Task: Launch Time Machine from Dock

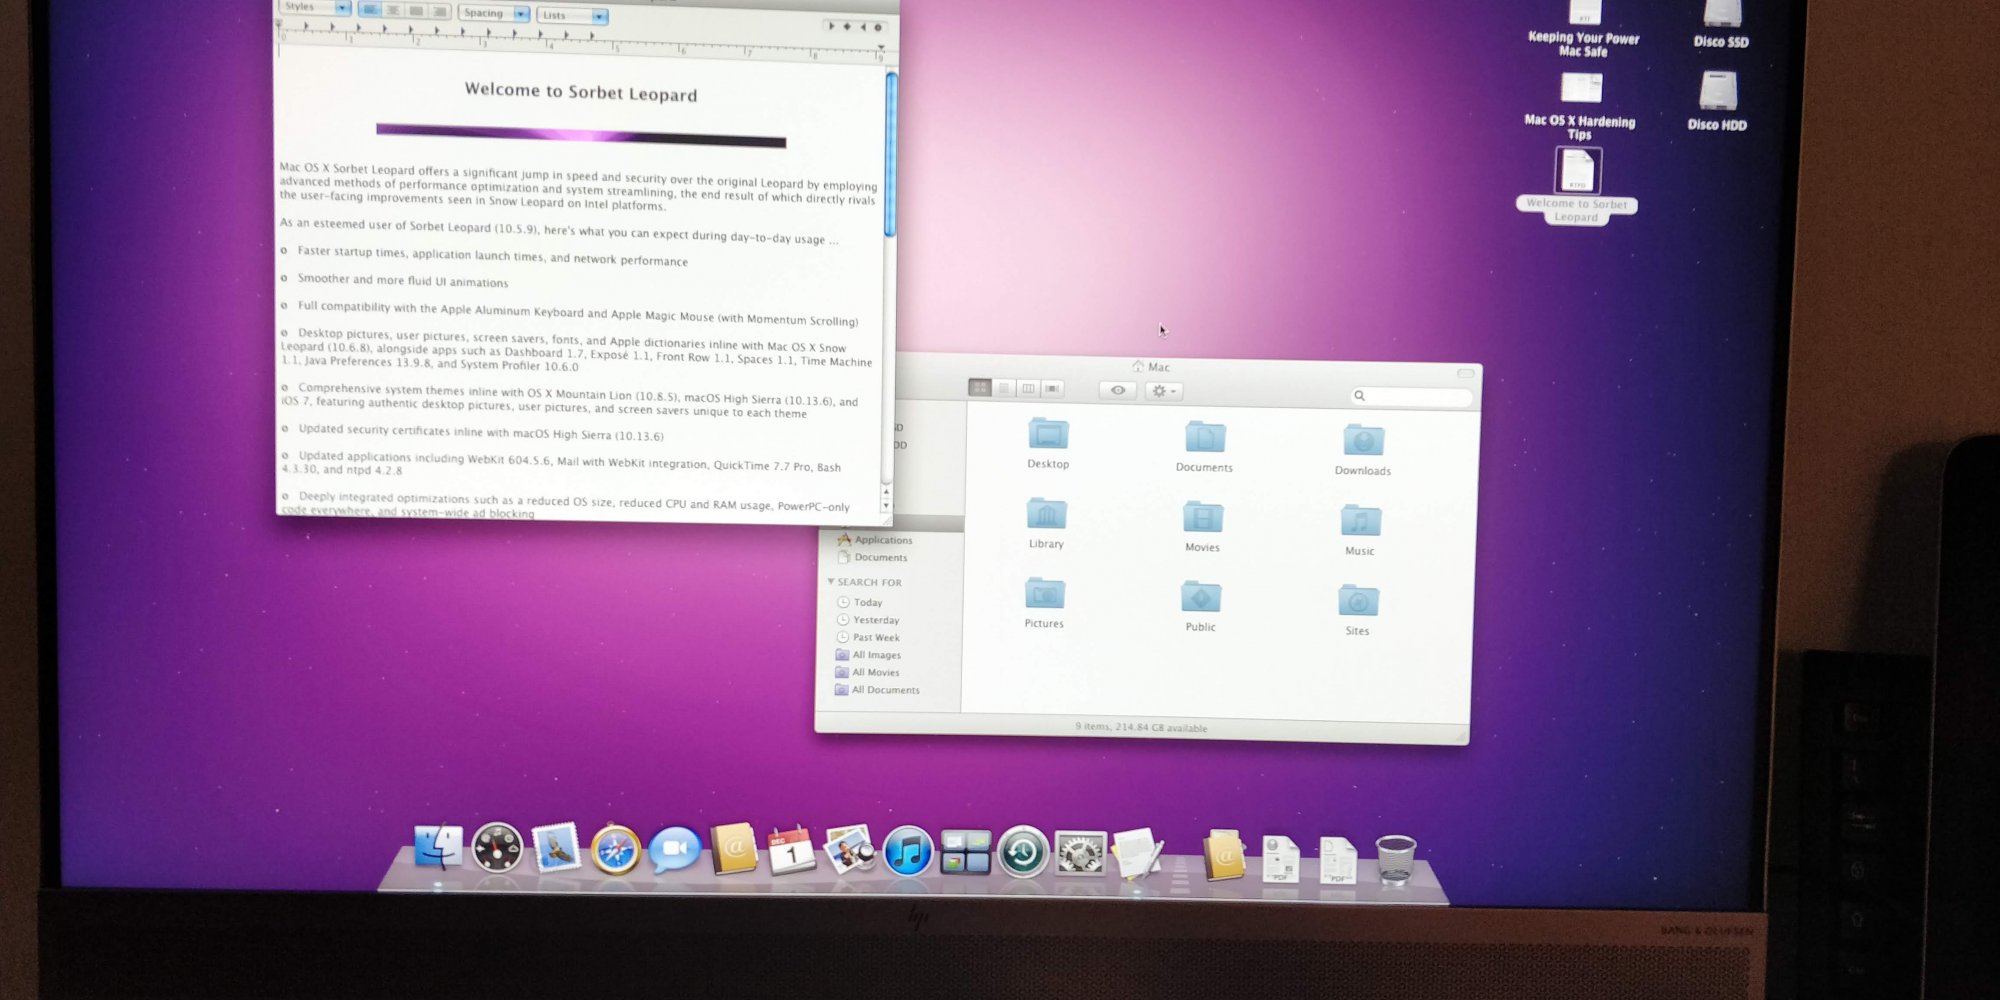Action: click(x=1023, y=853)
